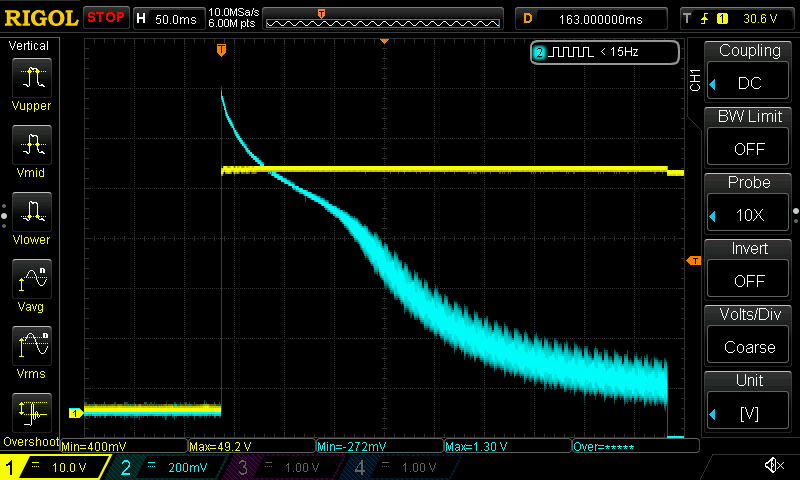Click the memory waveform overview bar

383,19
